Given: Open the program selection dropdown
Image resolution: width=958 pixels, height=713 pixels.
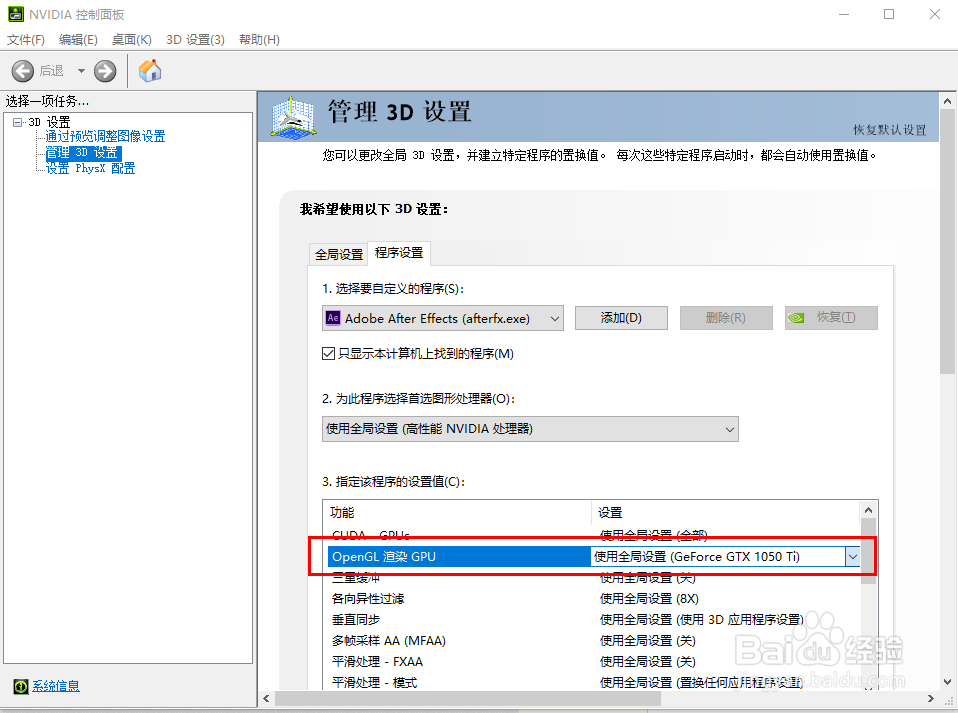Looking at the screenshot, I should [x=558, y=317].
